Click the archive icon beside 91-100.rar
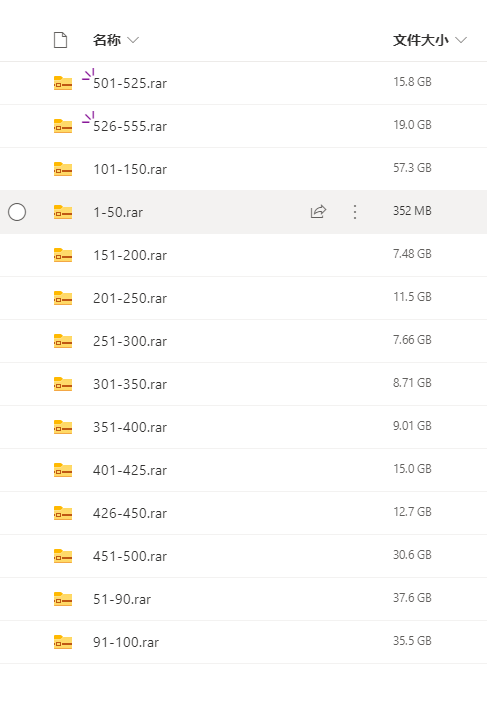This screenshot has width=487, height=723. point(63,642)
